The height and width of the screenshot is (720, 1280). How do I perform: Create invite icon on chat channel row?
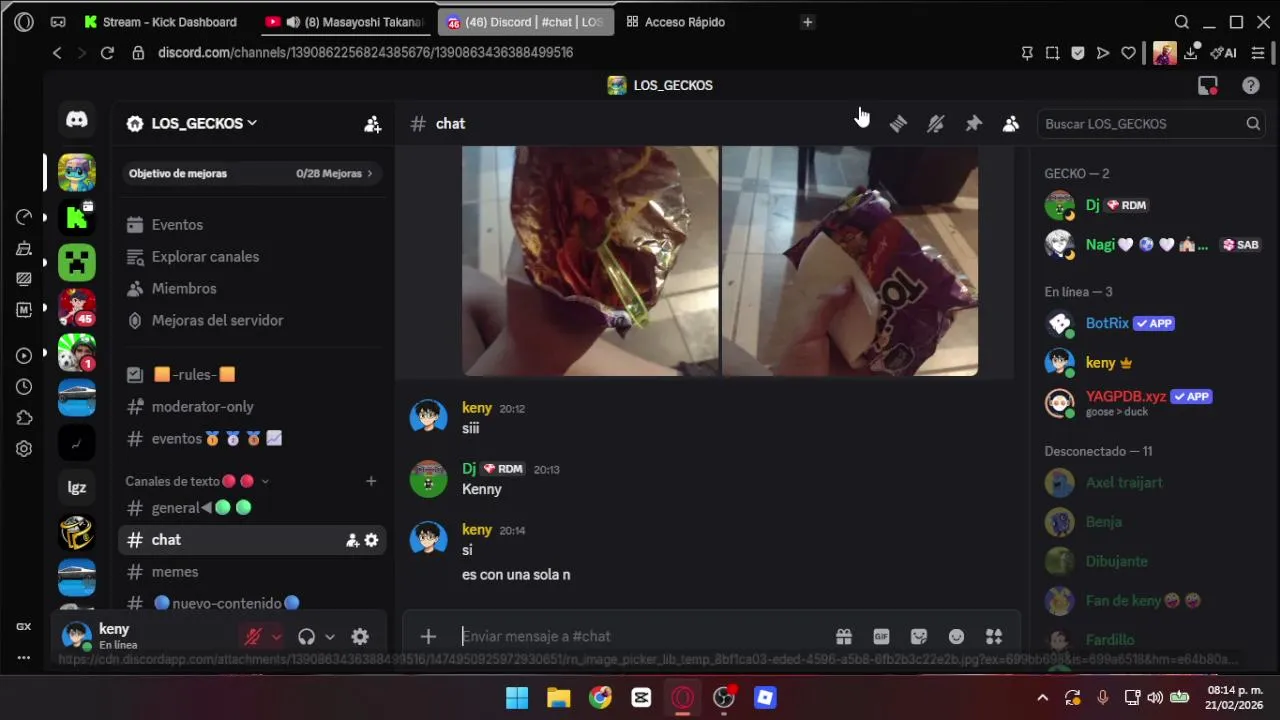(352, 540)
